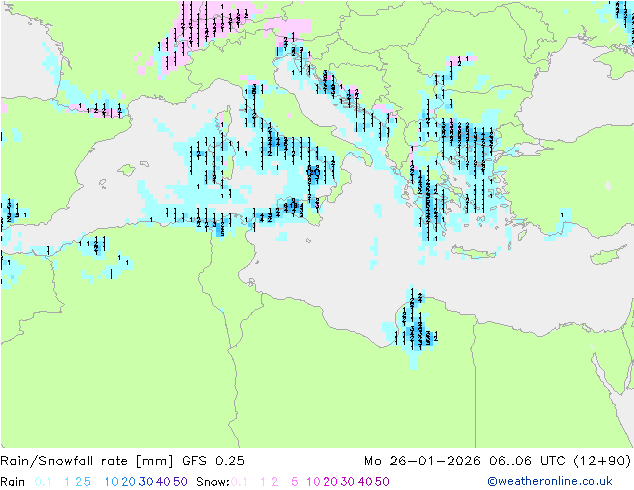Select the Snow legend value 20
Viewport: 634px width, 490px height.
click(x=330, y=482)
